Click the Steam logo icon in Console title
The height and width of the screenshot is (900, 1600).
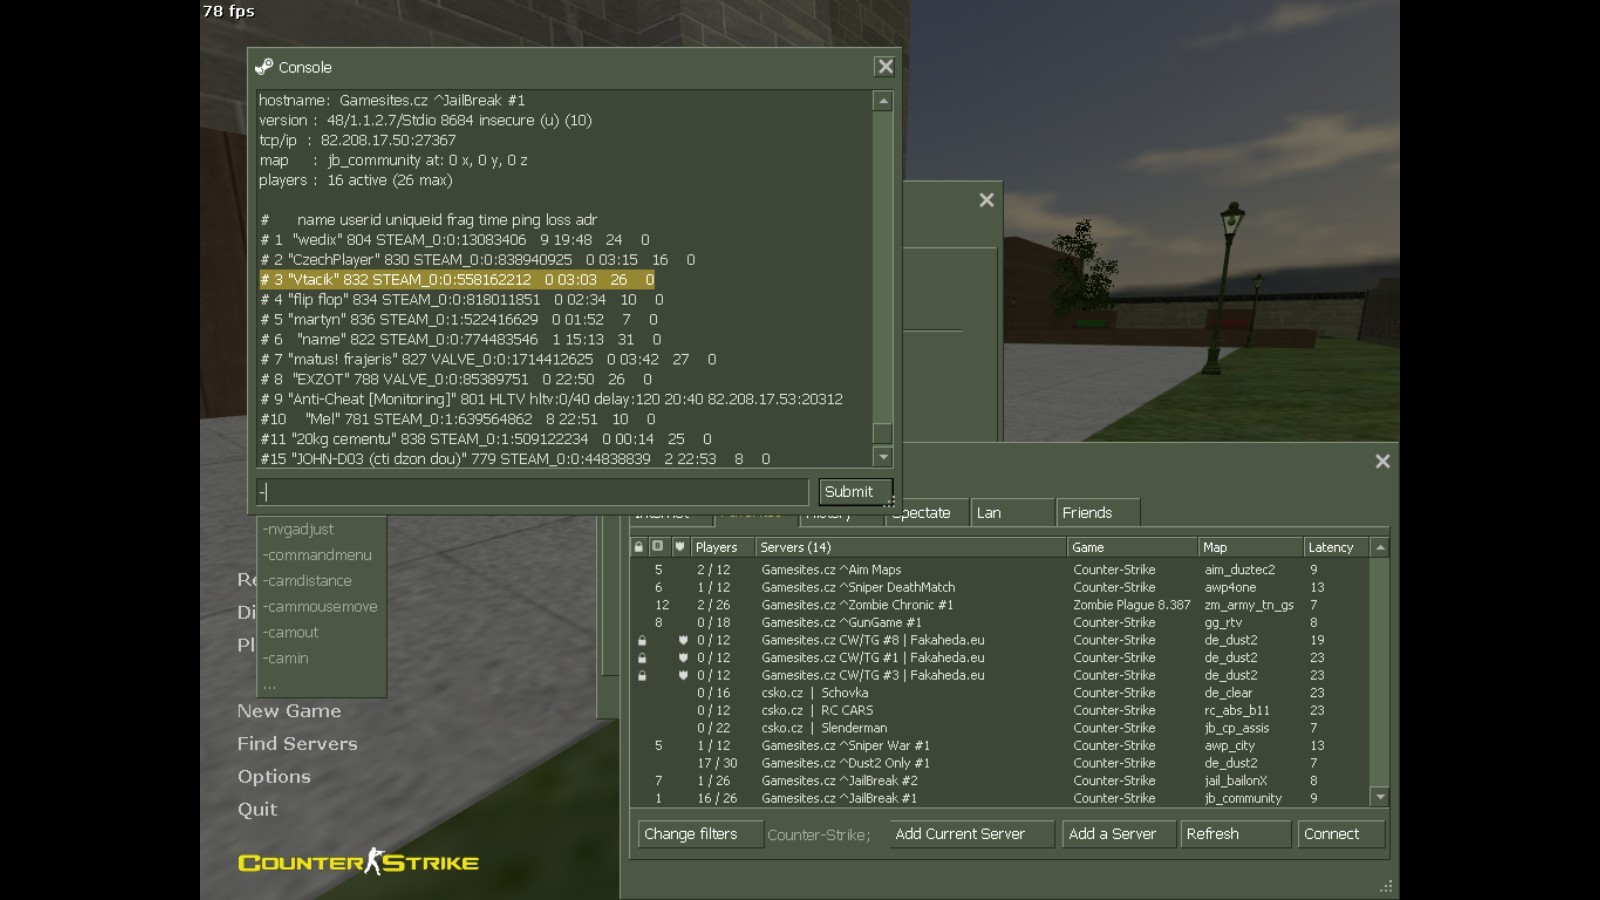(x=264, y=67)
